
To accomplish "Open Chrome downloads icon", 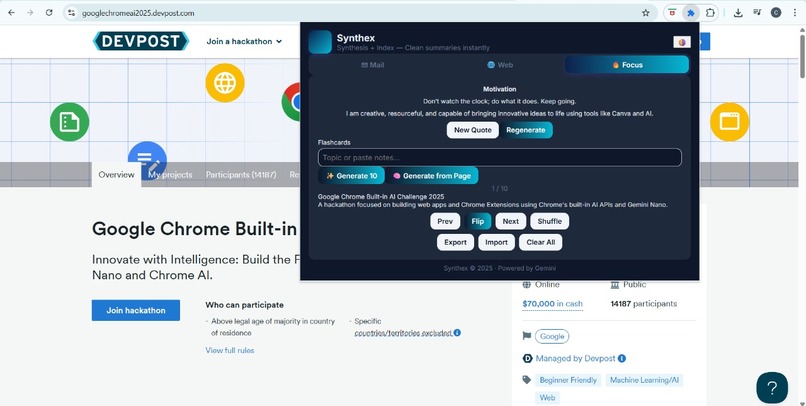I will click(738, 13).
